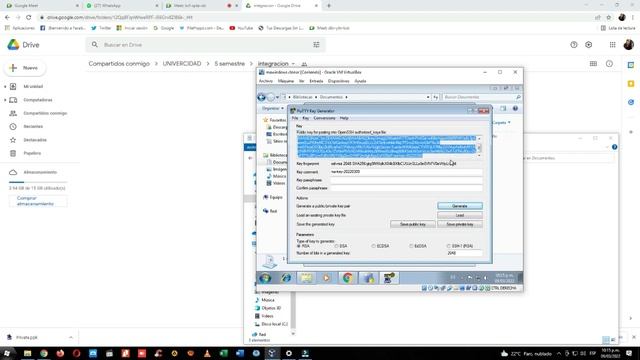Open Papelera in Drive sidebar
This screenshot has width=640, height=360.
(32, 153)
